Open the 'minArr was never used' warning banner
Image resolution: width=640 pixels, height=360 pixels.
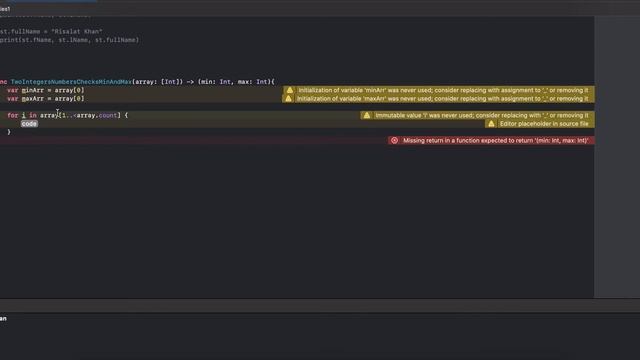(439, 90)
